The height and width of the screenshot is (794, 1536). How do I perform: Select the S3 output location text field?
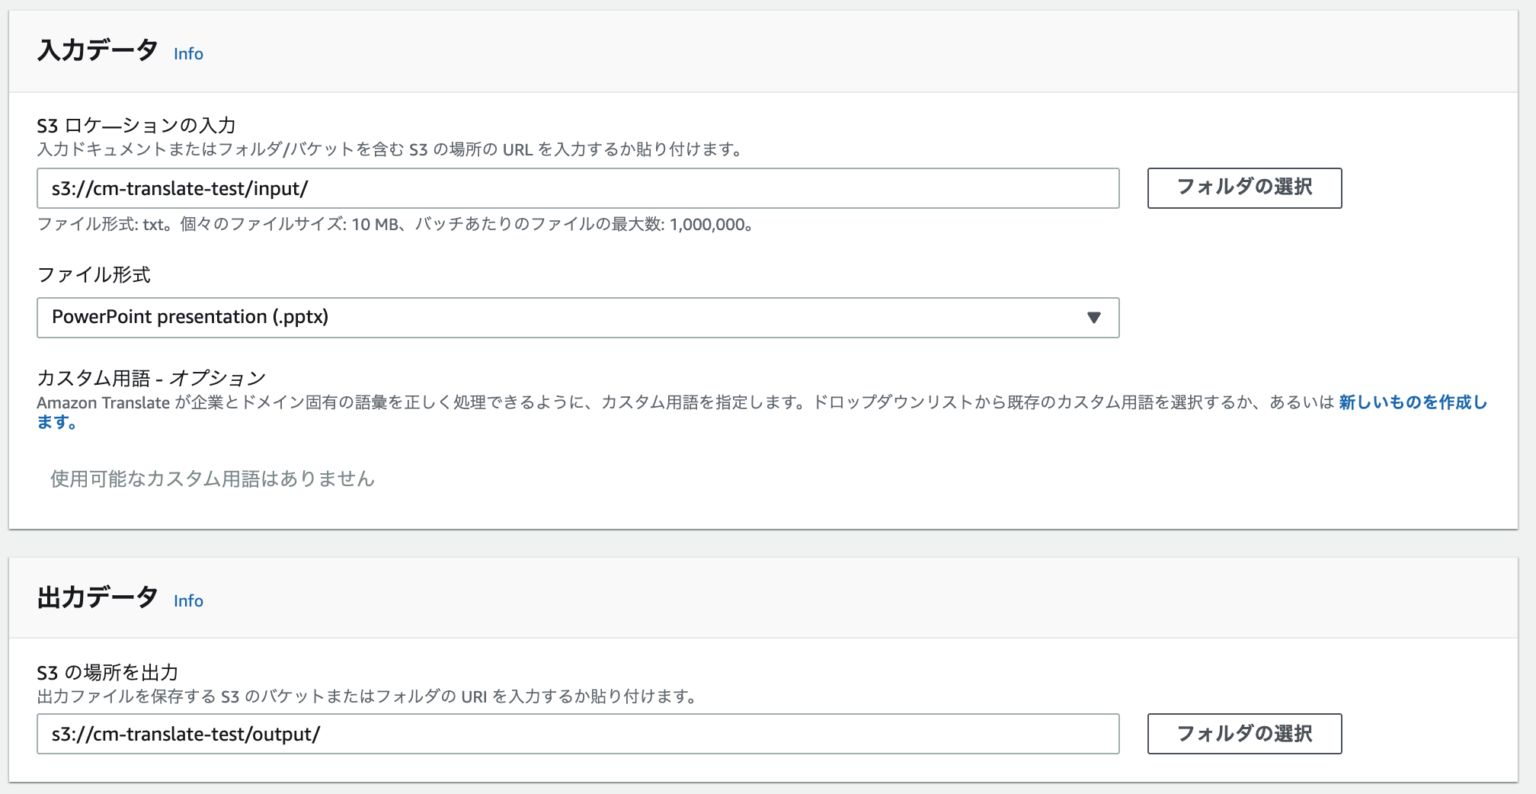(578, 733)
